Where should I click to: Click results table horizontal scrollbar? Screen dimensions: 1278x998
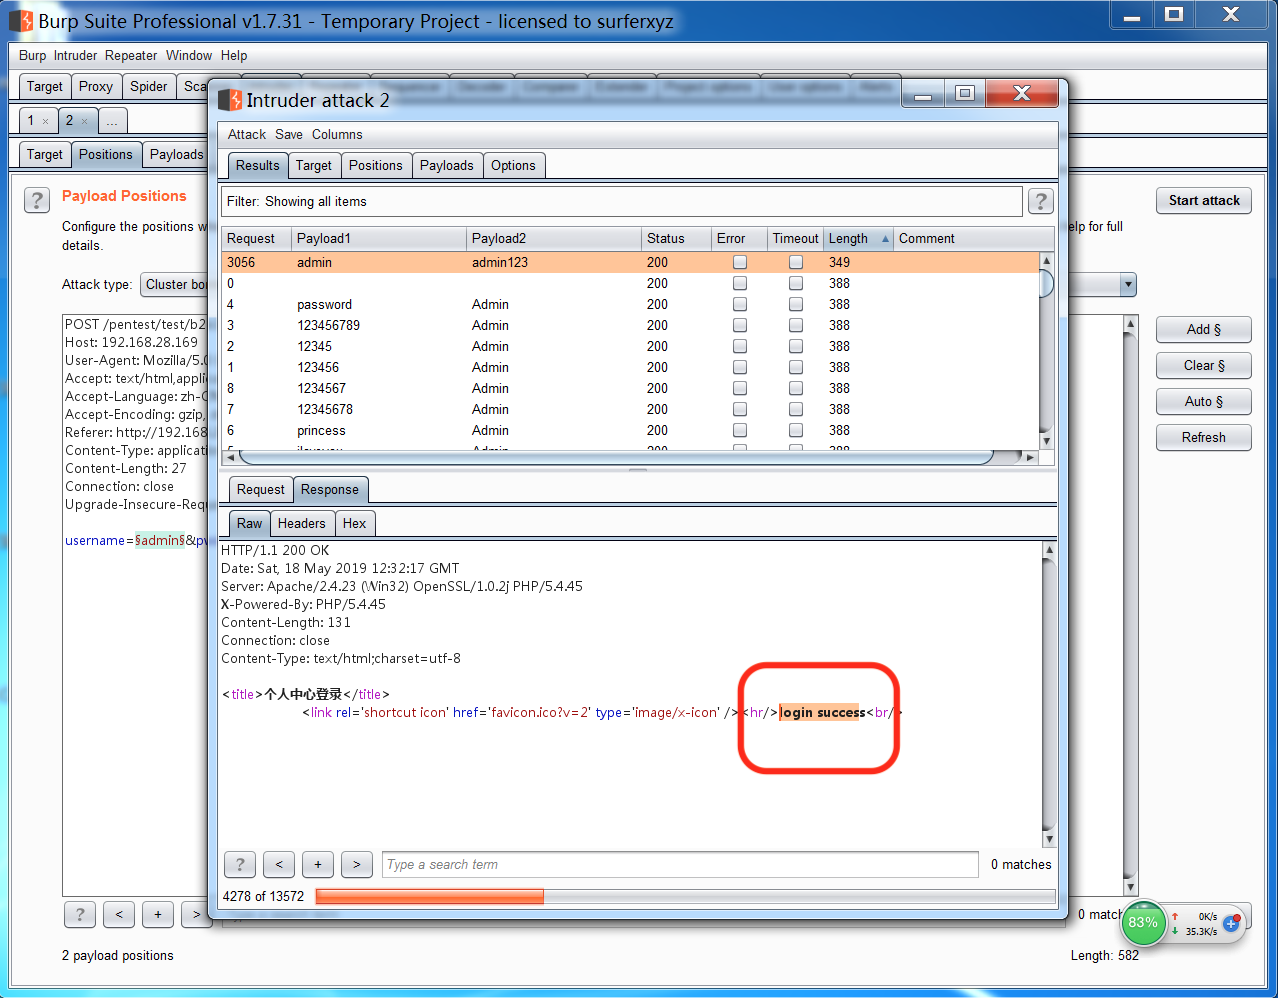616,457
